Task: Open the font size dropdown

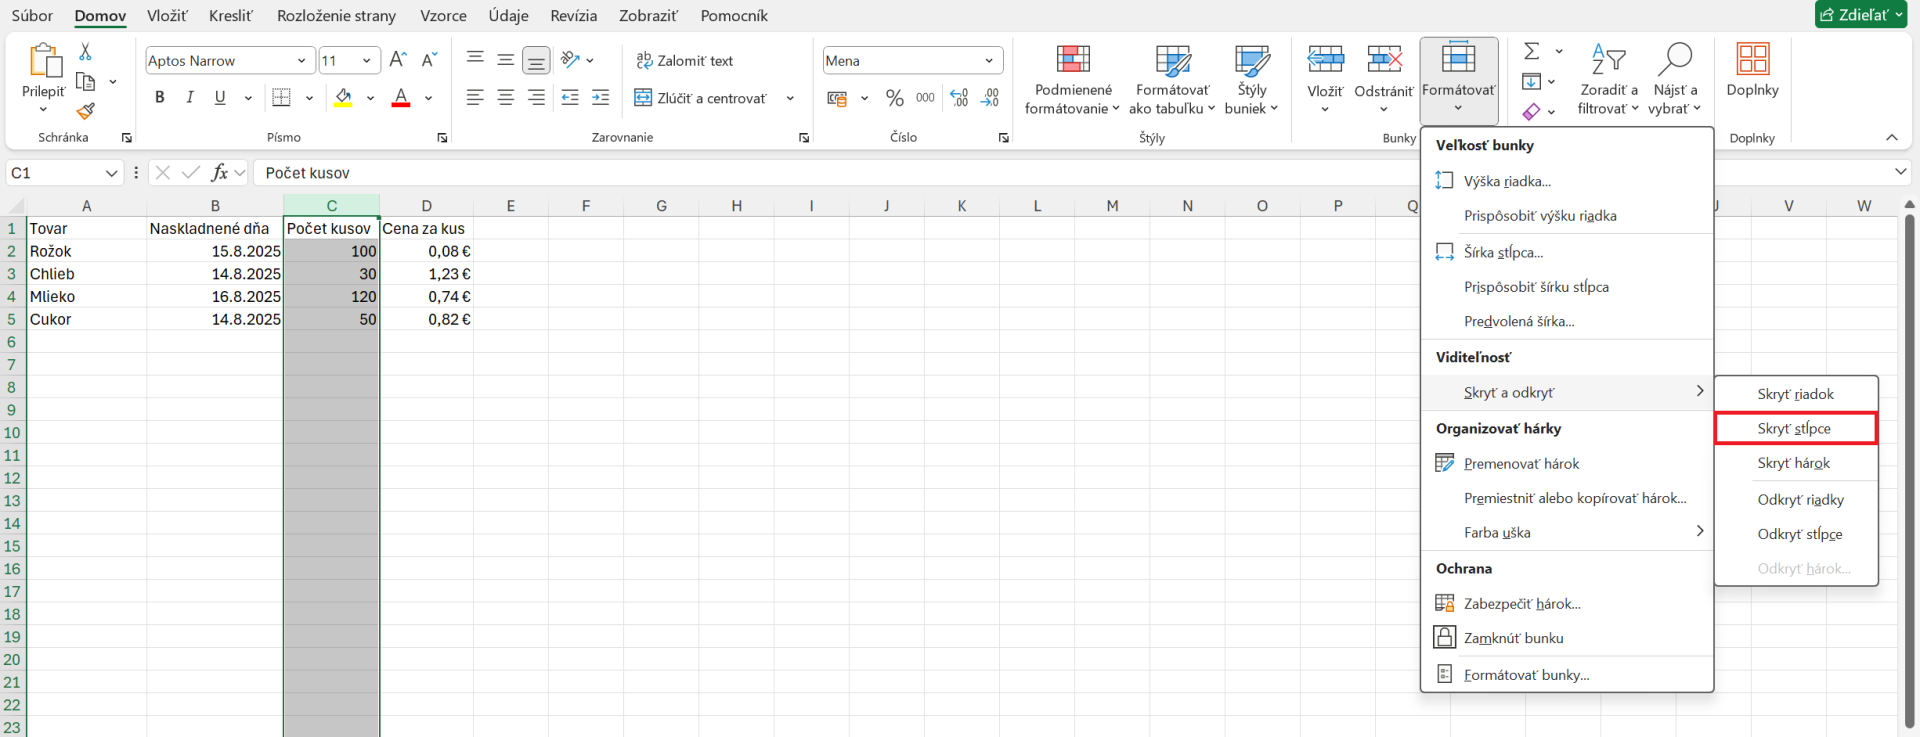Action: tap(366, 61)
